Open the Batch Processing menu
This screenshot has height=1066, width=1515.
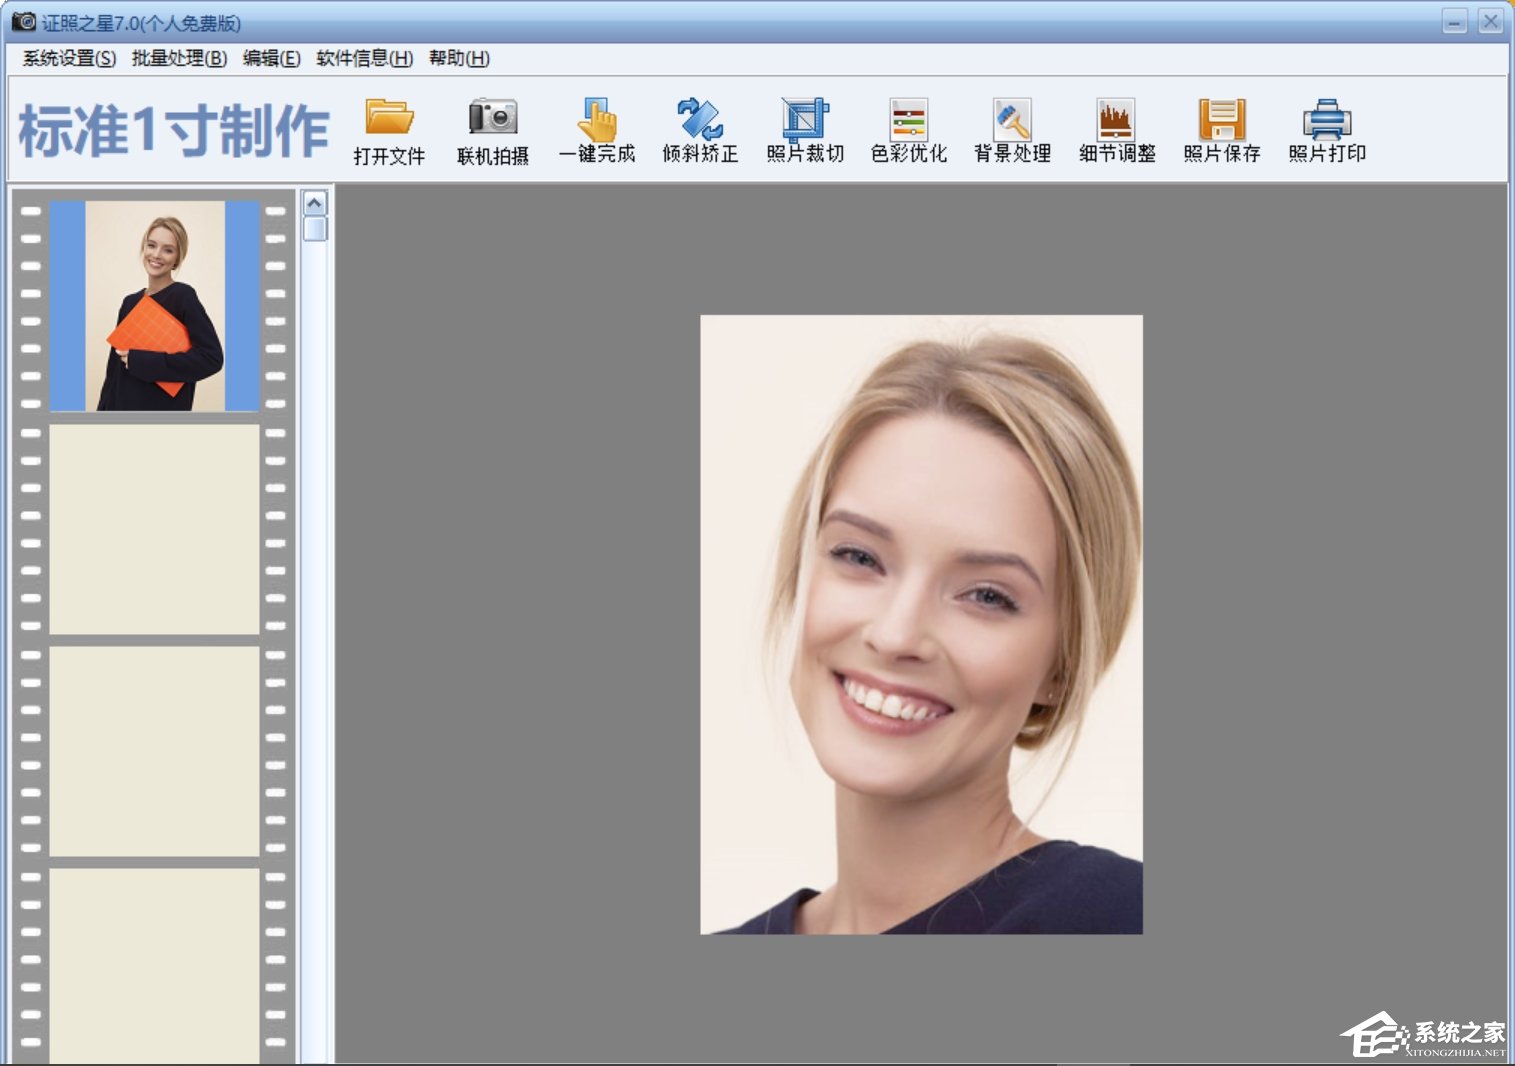179,58
